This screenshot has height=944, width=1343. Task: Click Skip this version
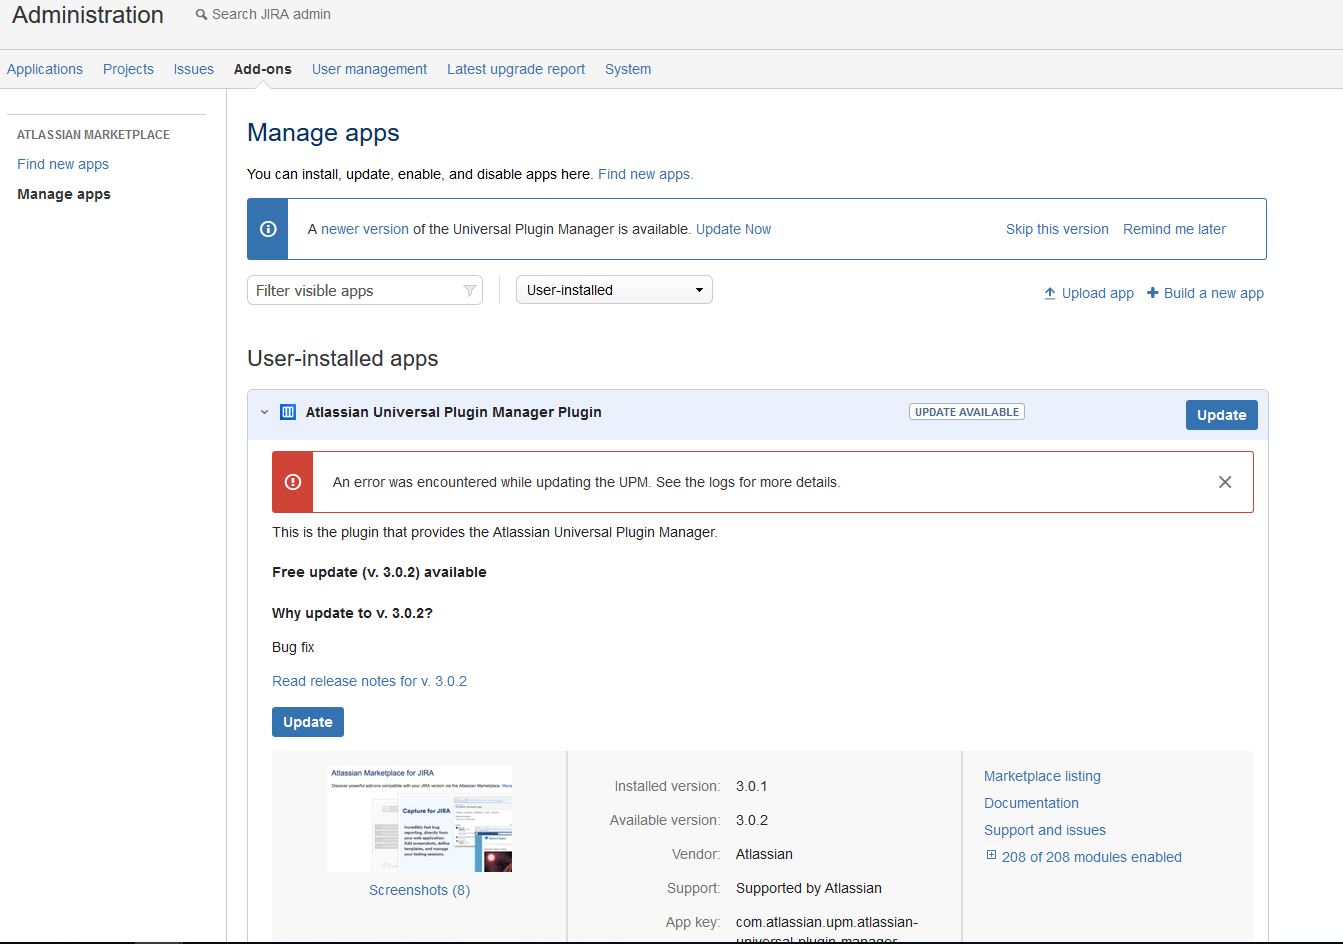[1057, 229]
